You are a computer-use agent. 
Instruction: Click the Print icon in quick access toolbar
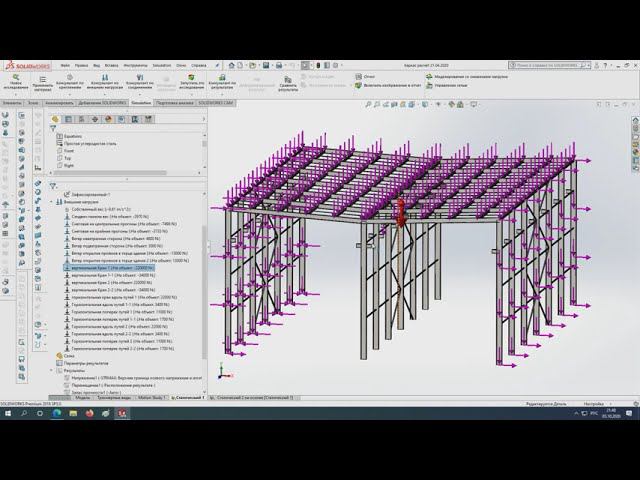click(279, 65)
